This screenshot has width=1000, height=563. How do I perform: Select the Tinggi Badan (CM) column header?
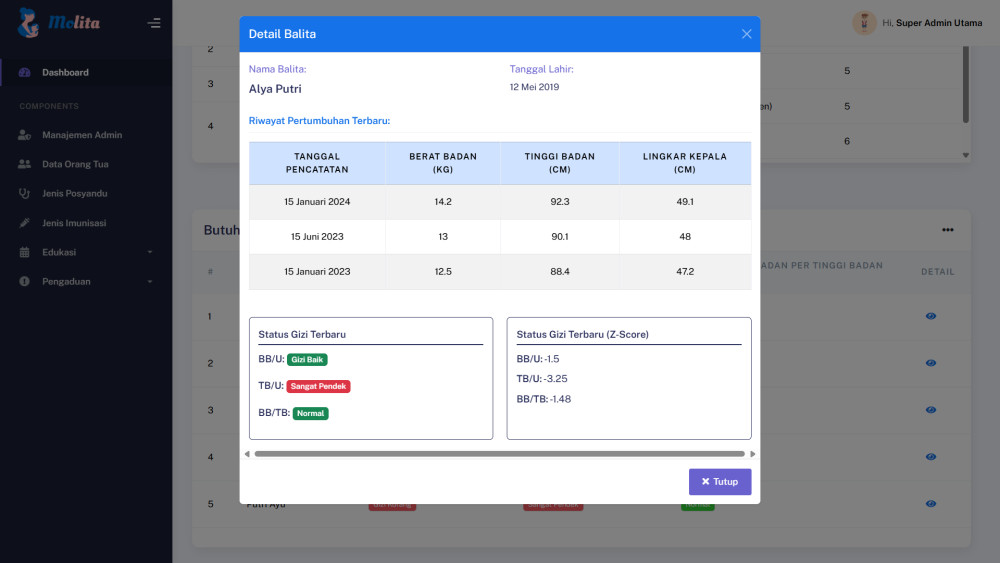559,163
